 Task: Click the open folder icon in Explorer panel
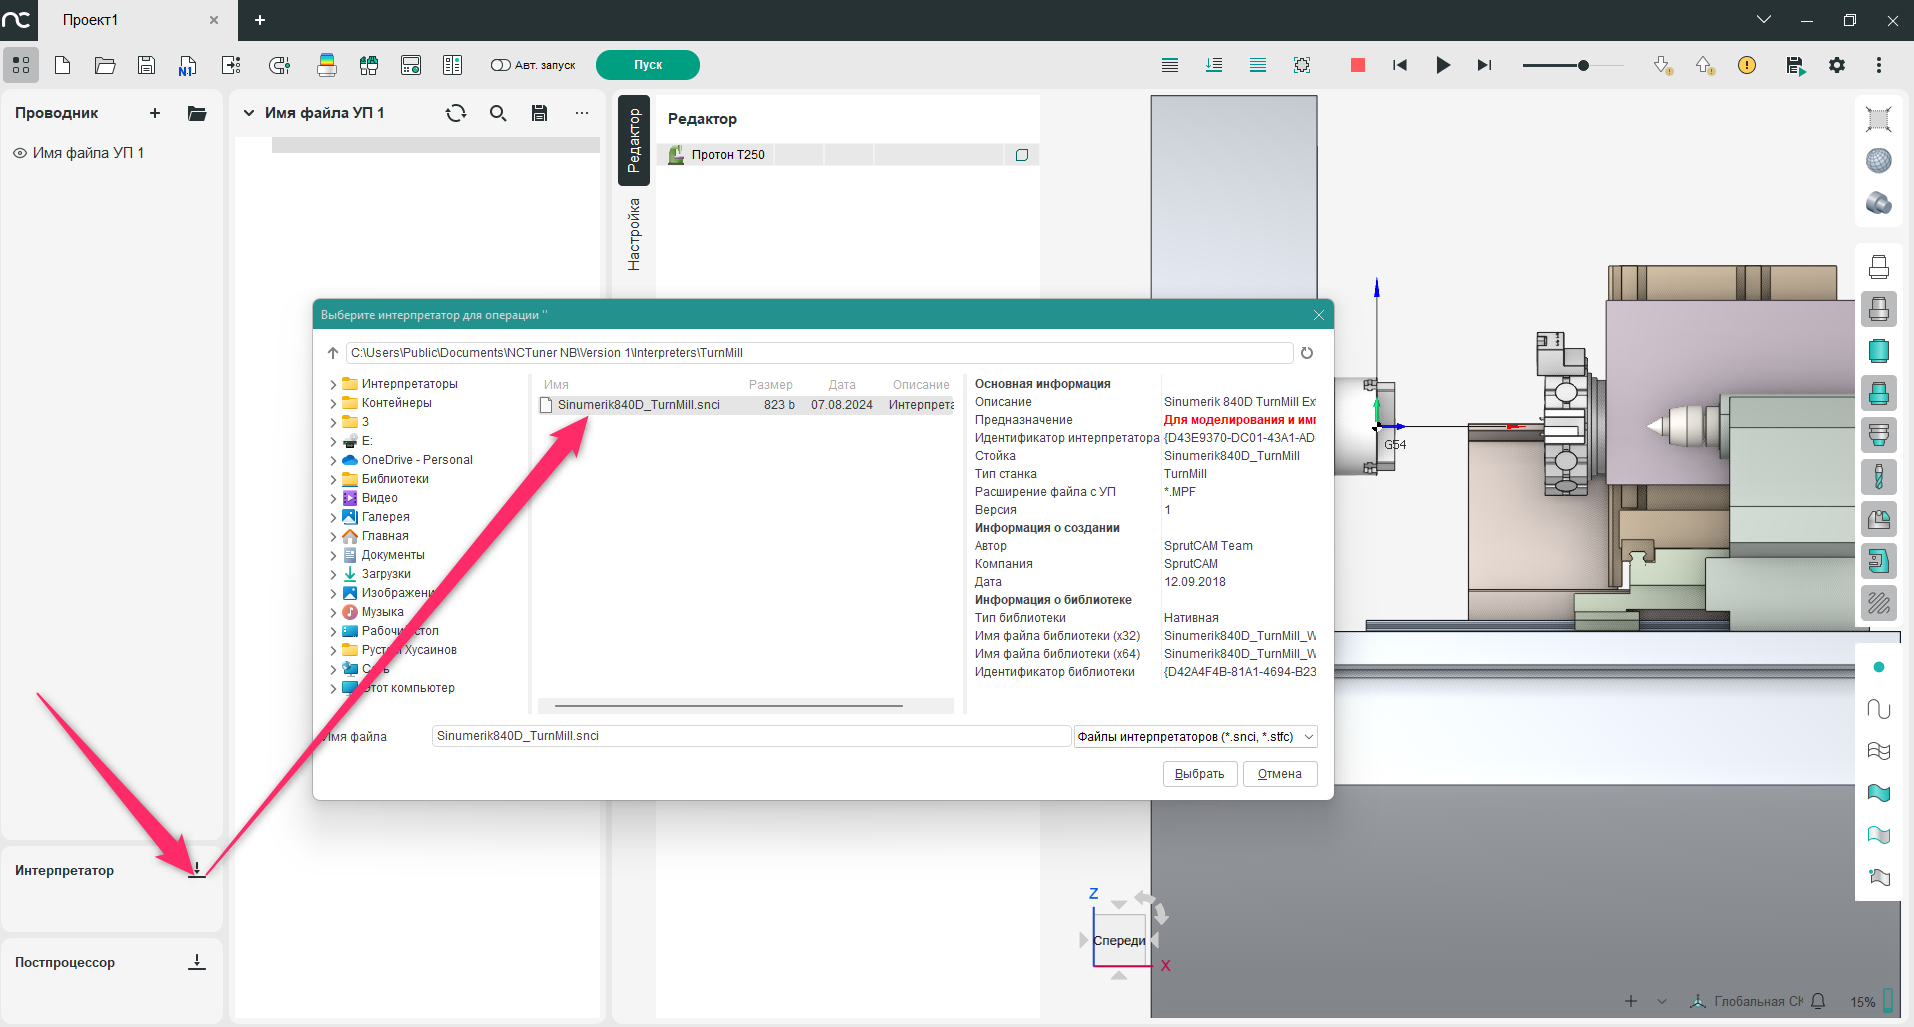197,113
